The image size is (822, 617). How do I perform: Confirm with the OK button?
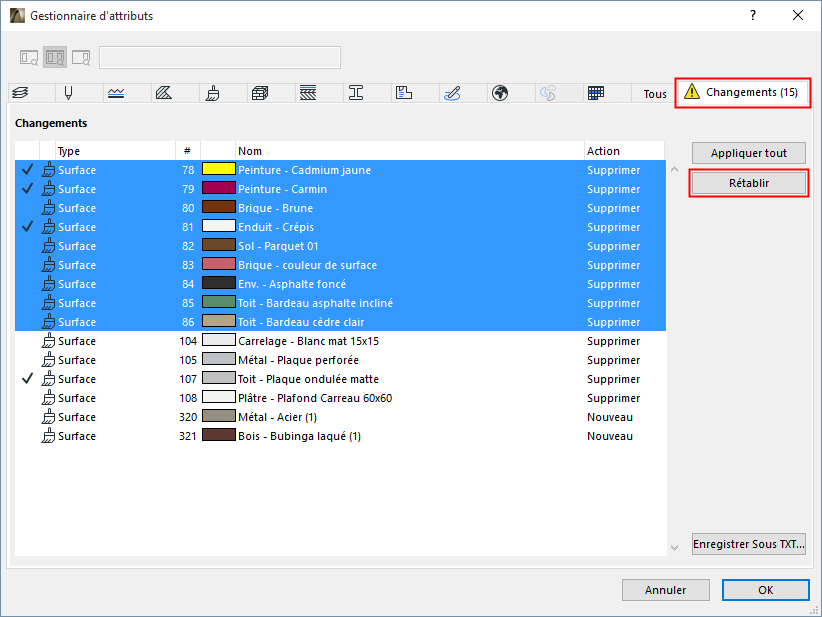(765, 590)
